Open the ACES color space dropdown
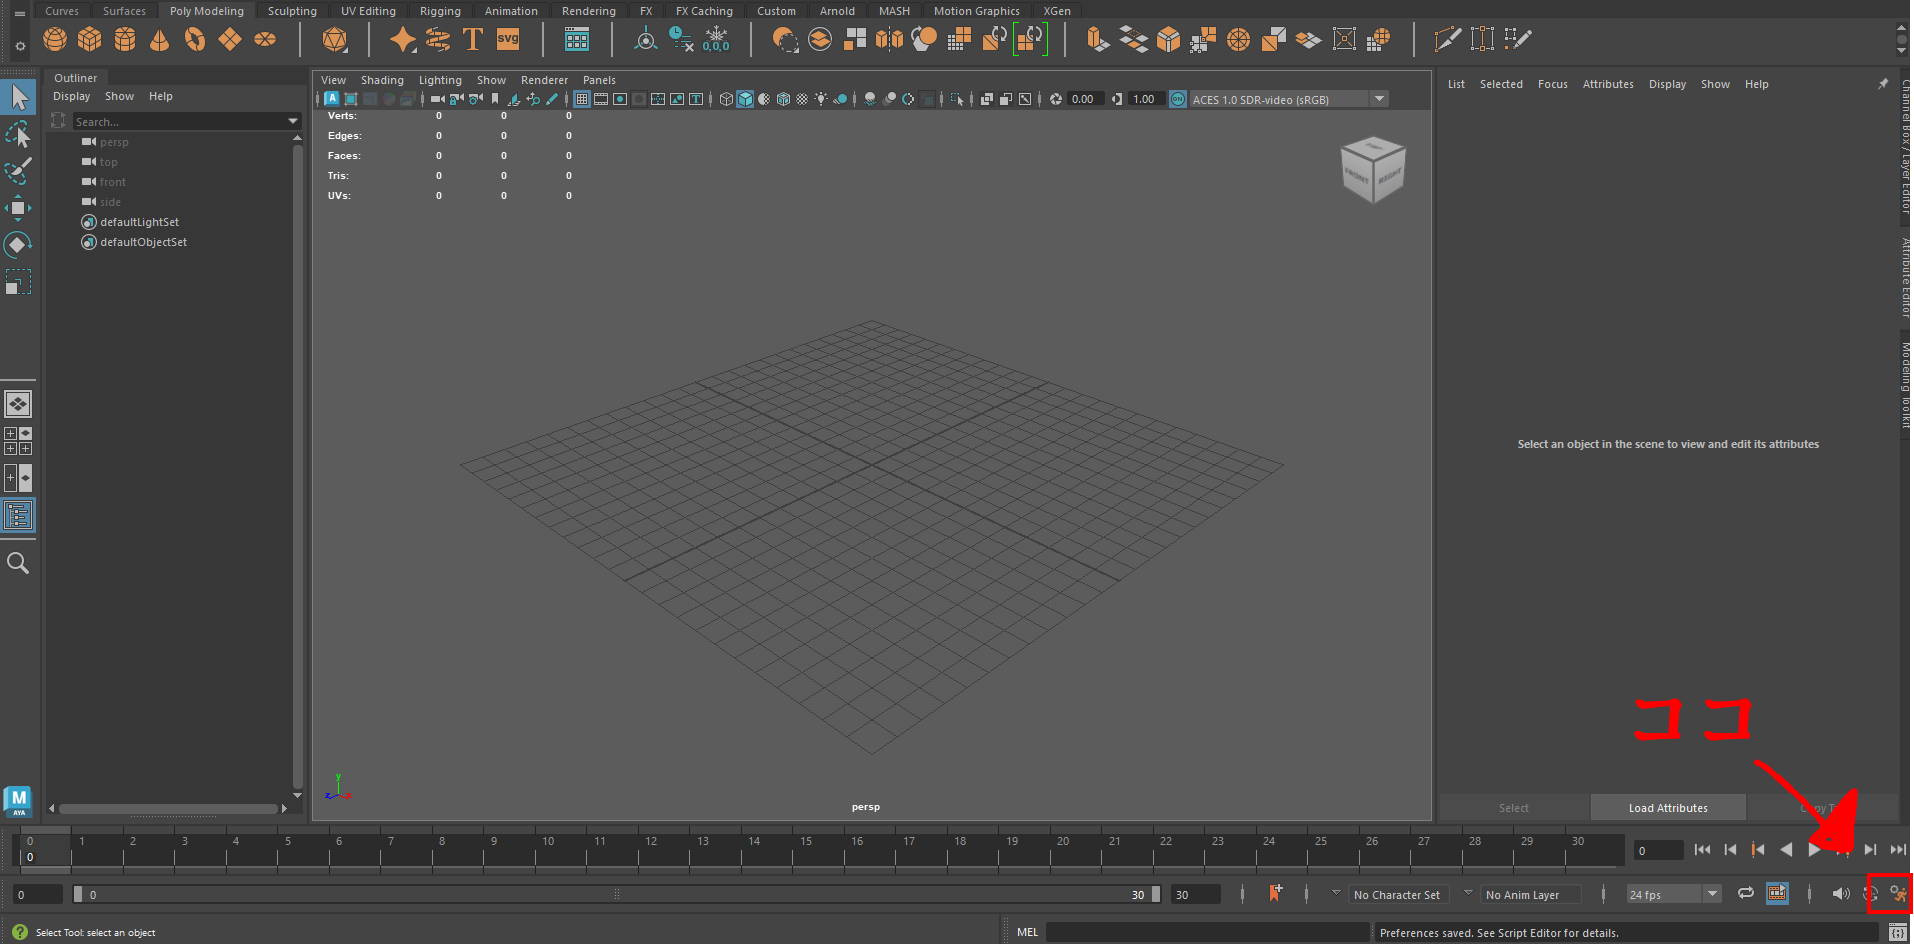Image resolution: width=1914 pixels, height=945 pixels. coord(1380,99)
